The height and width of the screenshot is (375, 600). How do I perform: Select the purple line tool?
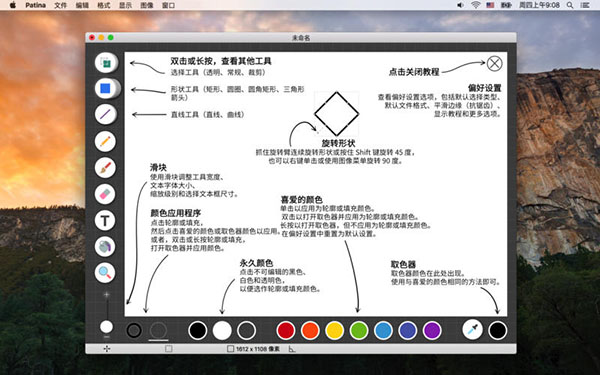click(105, 114)
